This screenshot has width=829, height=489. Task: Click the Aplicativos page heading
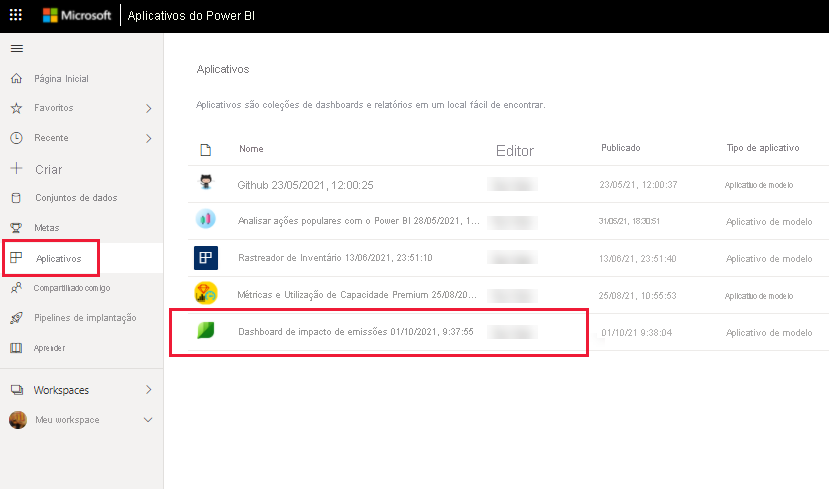(223, 69)
